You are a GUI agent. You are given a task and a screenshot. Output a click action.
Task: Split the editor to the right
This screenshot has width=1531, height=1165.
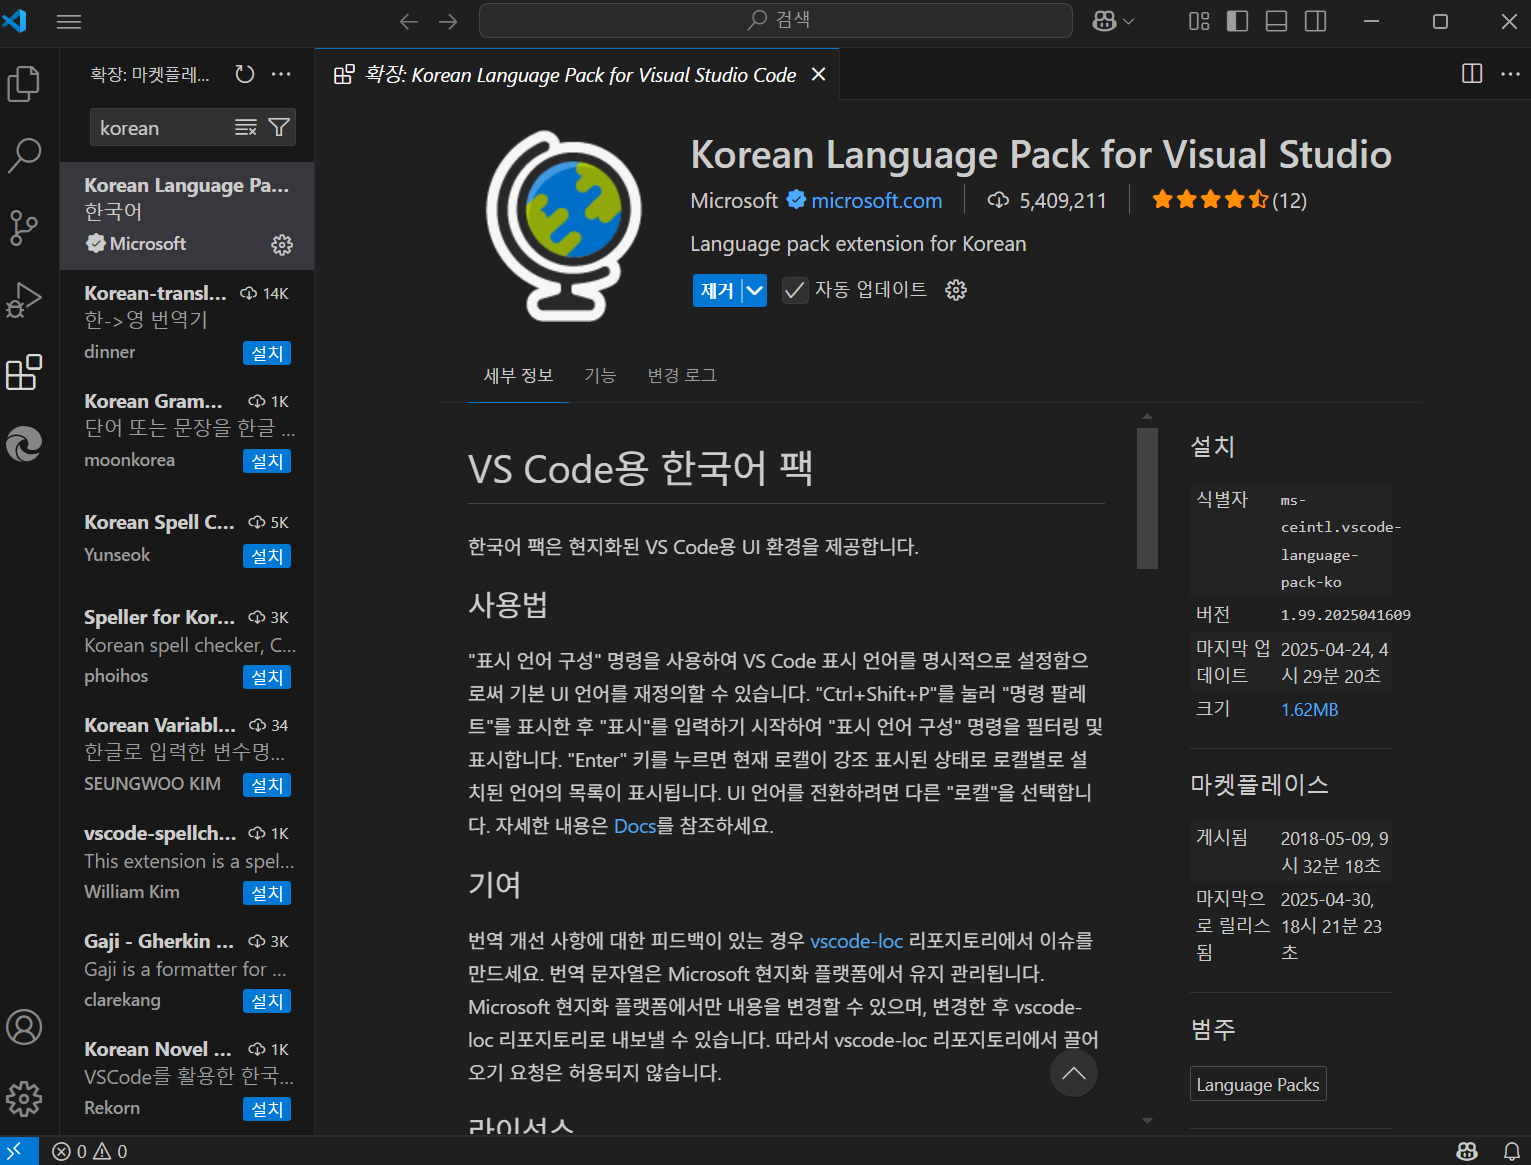[1472, 73]
